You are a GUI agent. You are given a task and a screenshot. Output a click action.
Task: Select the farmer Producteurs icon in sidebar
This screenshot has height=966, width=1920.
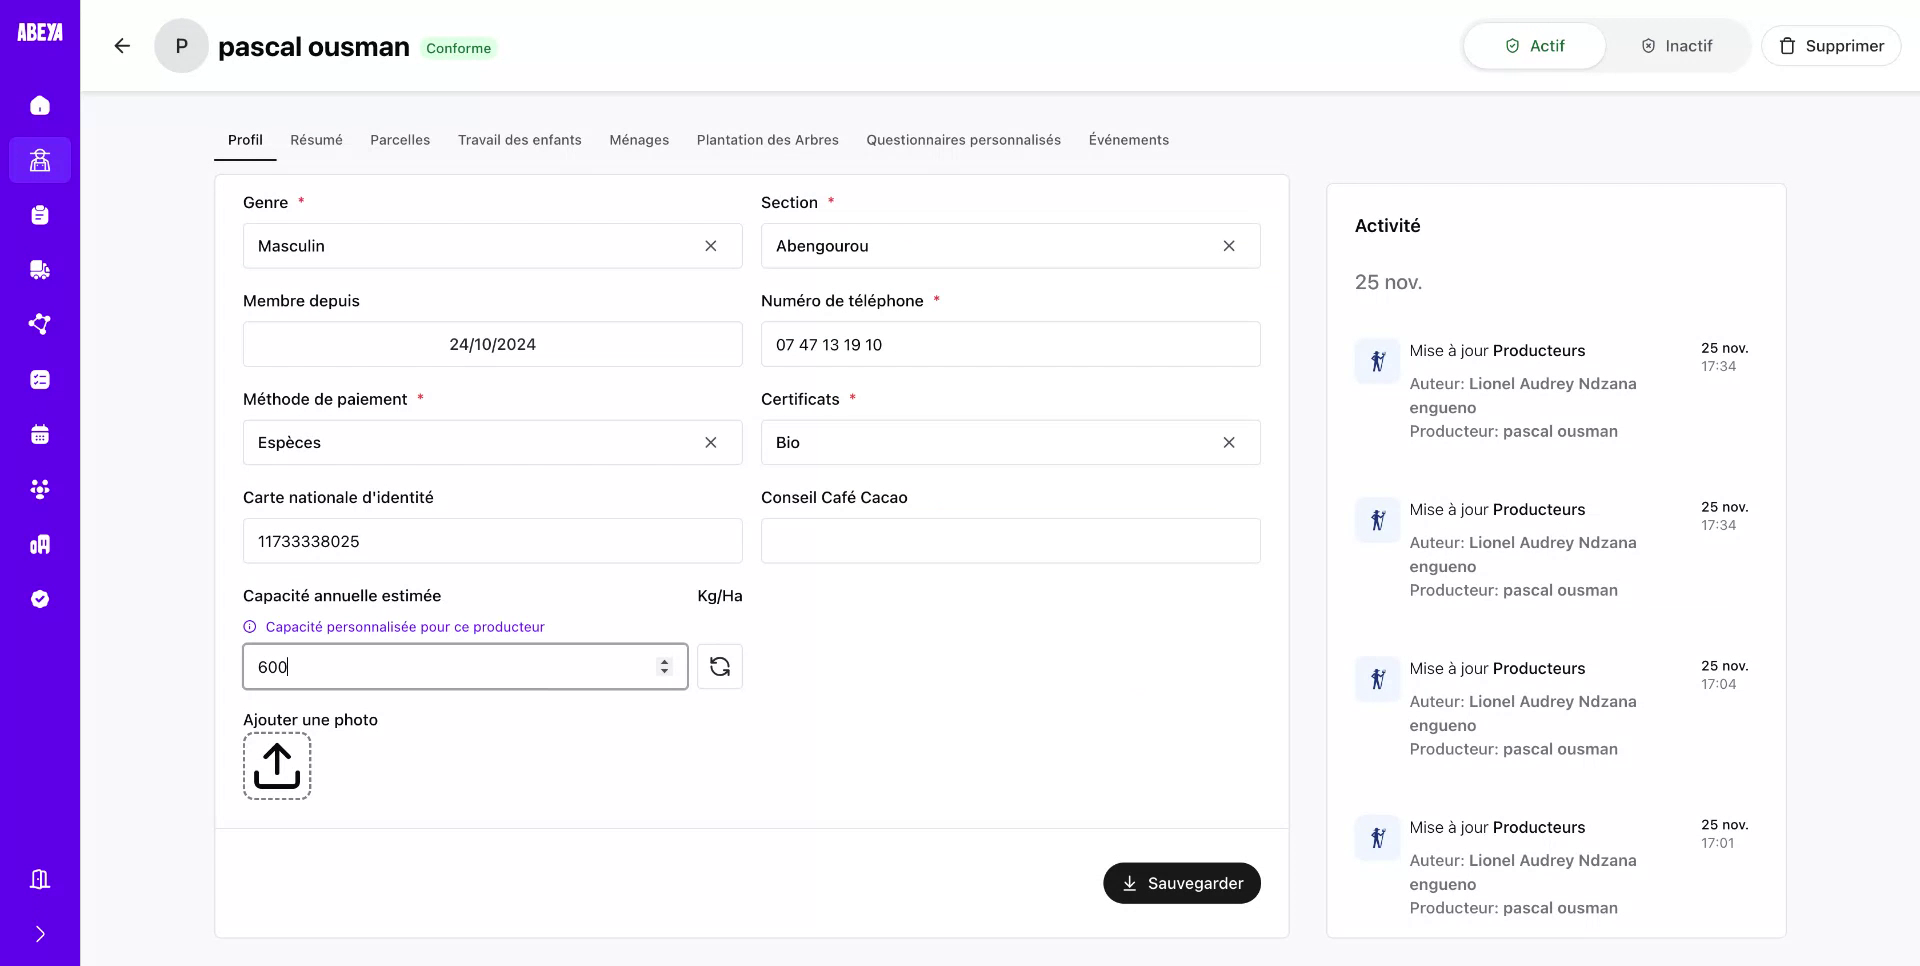40,160
